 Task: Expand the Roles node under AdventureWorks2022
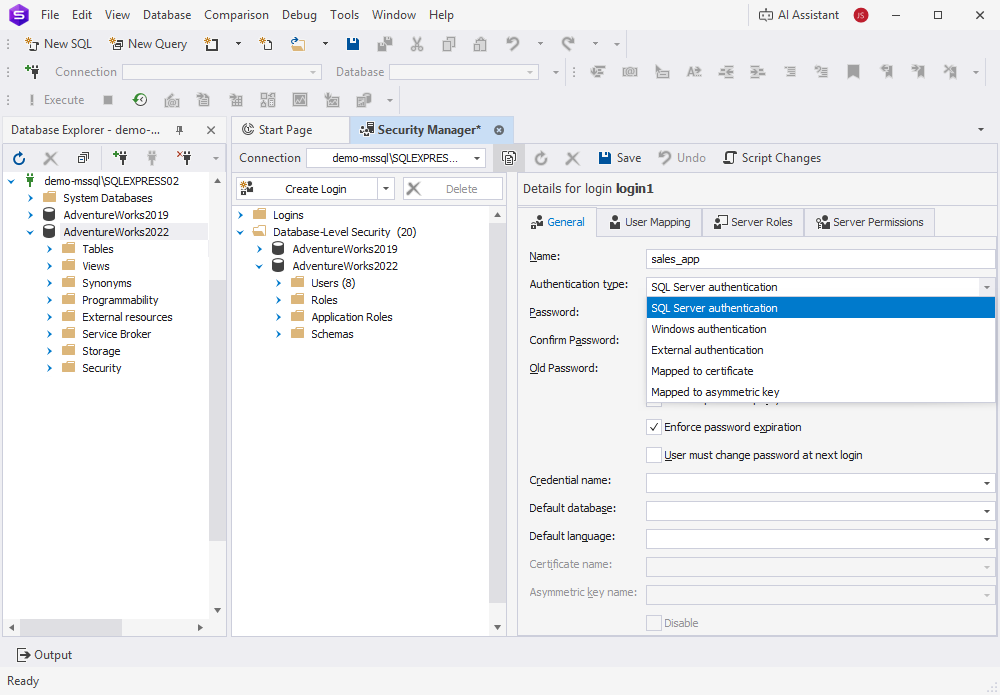tap(278, 299)
